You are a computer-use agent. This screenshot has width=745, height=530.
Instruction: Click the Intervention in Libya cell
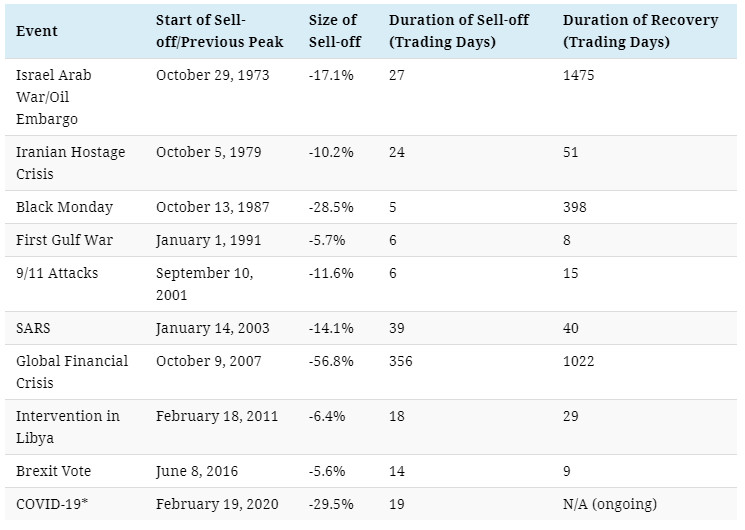62,426
